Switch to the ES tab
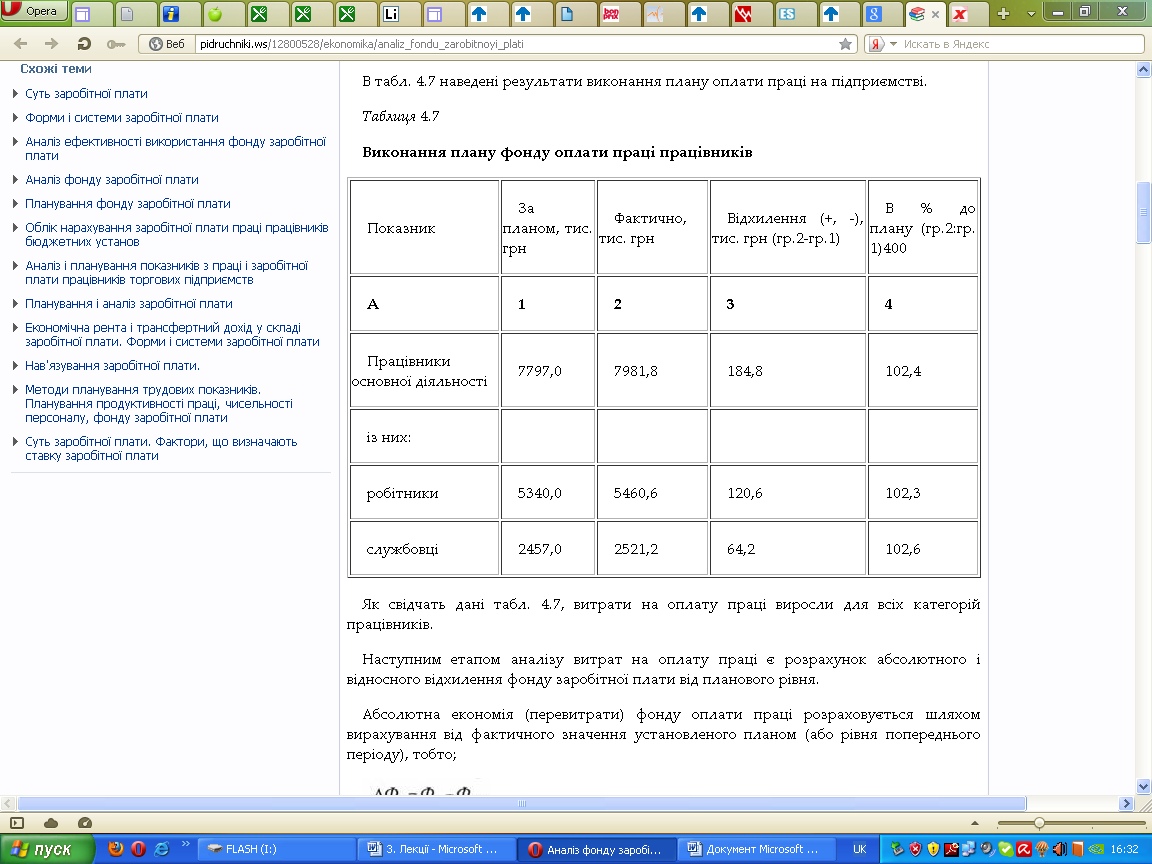The height and width of the screenshot is (864, 1152). [787, 13]
